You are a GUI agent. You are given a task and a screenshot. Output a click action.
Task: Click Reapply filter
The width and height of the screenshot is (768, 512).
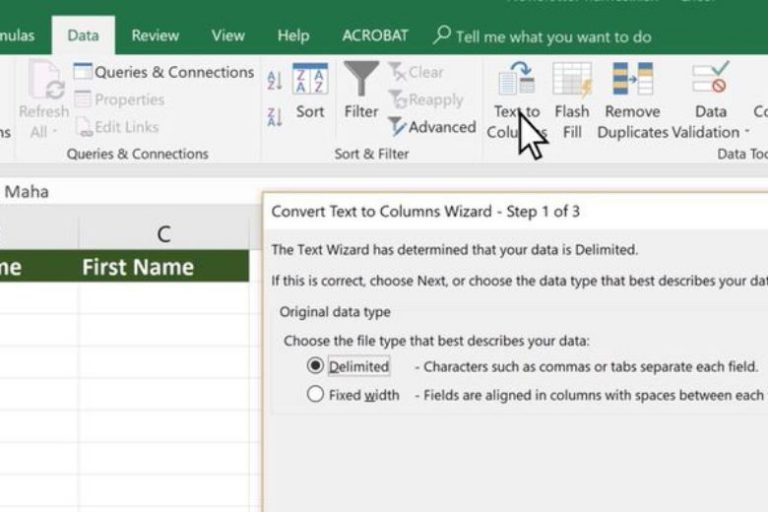point(427,100)
